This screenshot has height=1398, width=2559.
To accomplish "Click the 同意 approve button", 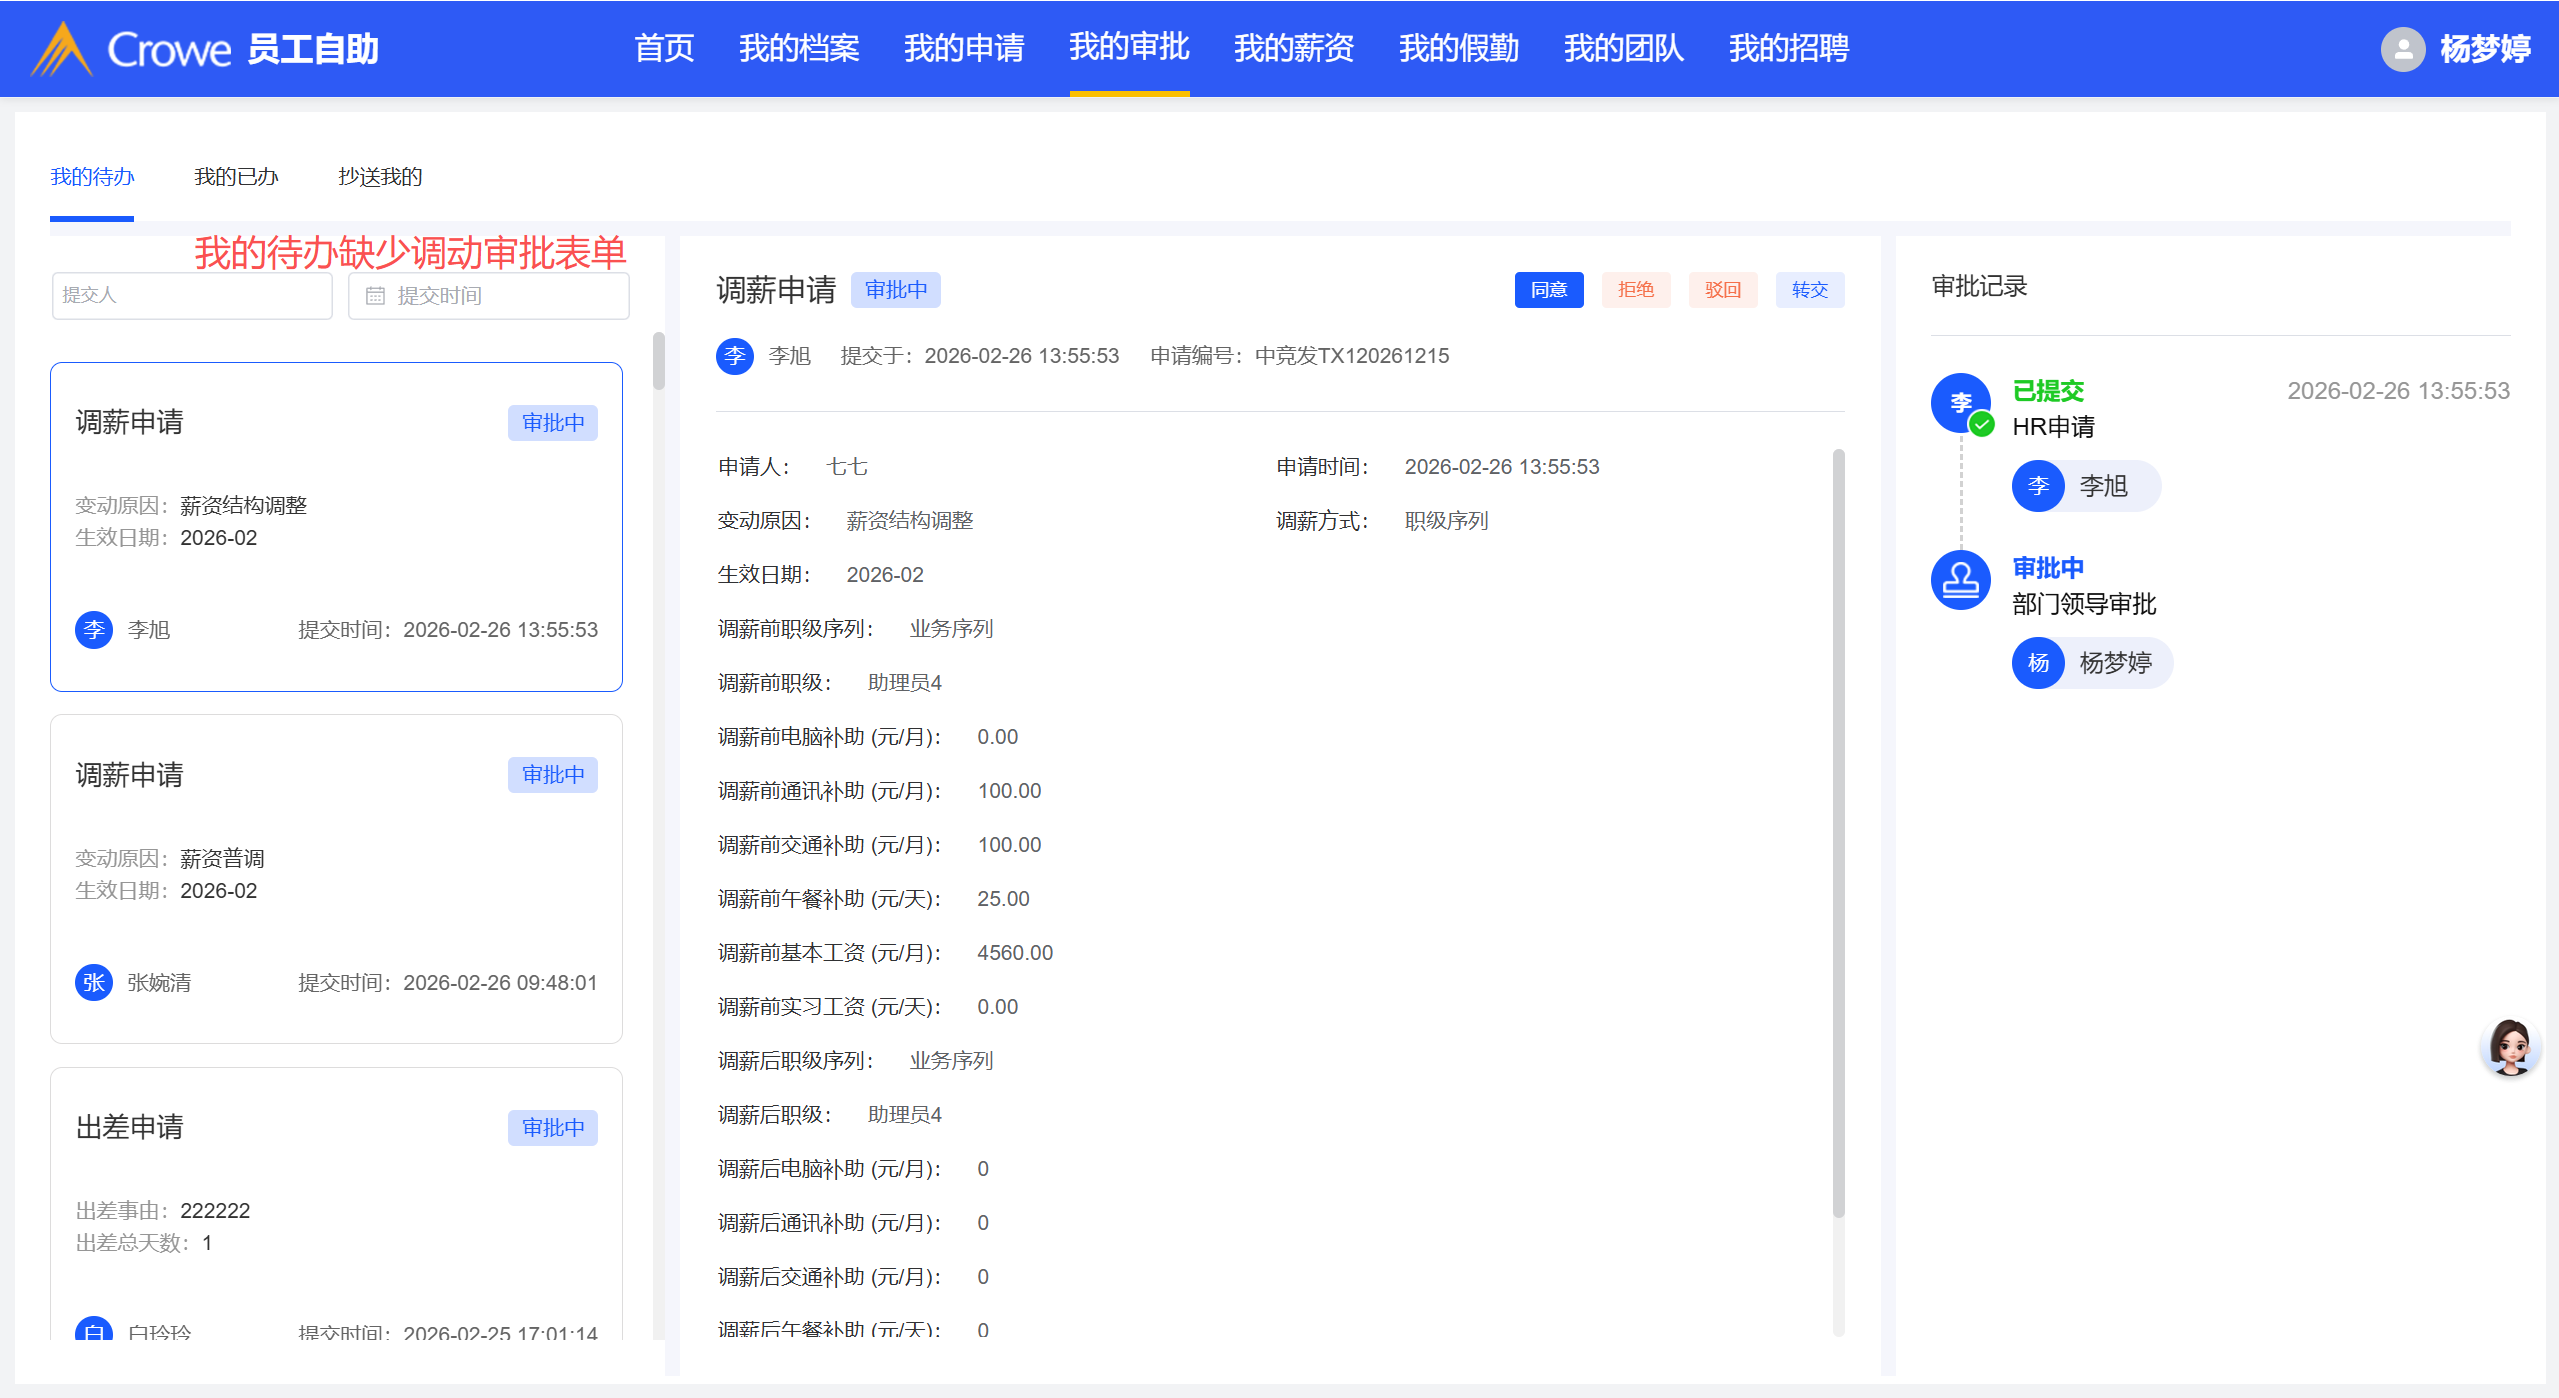I will (1548, 290).
